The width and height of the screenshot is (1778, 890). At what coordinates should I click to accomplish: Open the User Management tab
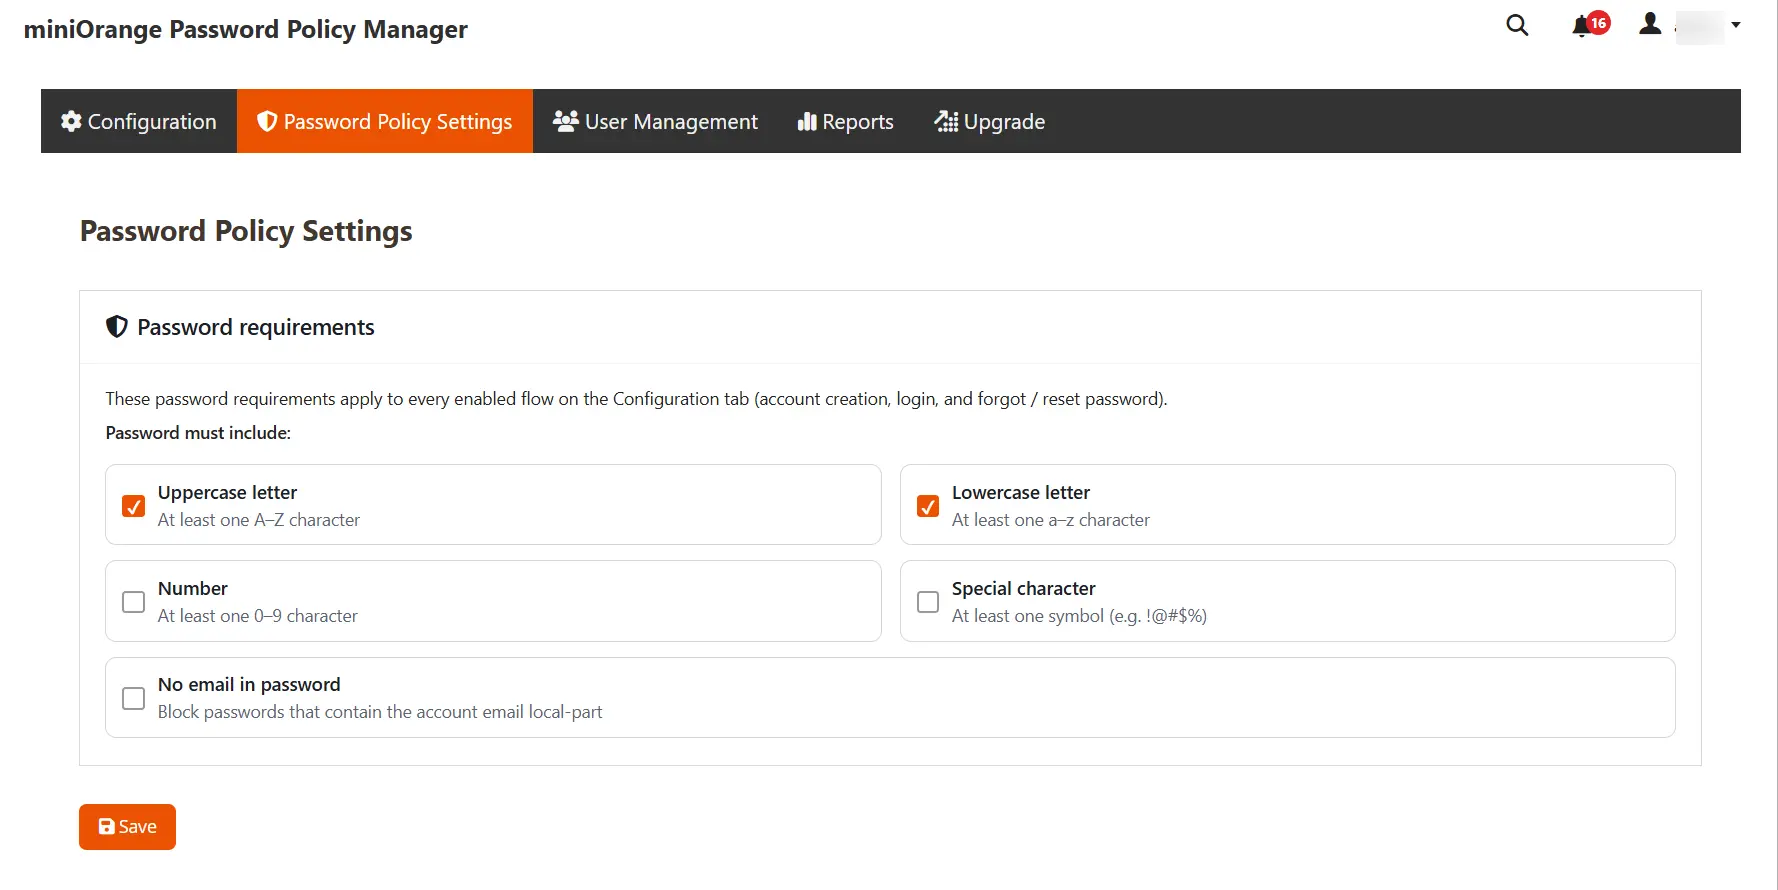(x=655, y=121)
